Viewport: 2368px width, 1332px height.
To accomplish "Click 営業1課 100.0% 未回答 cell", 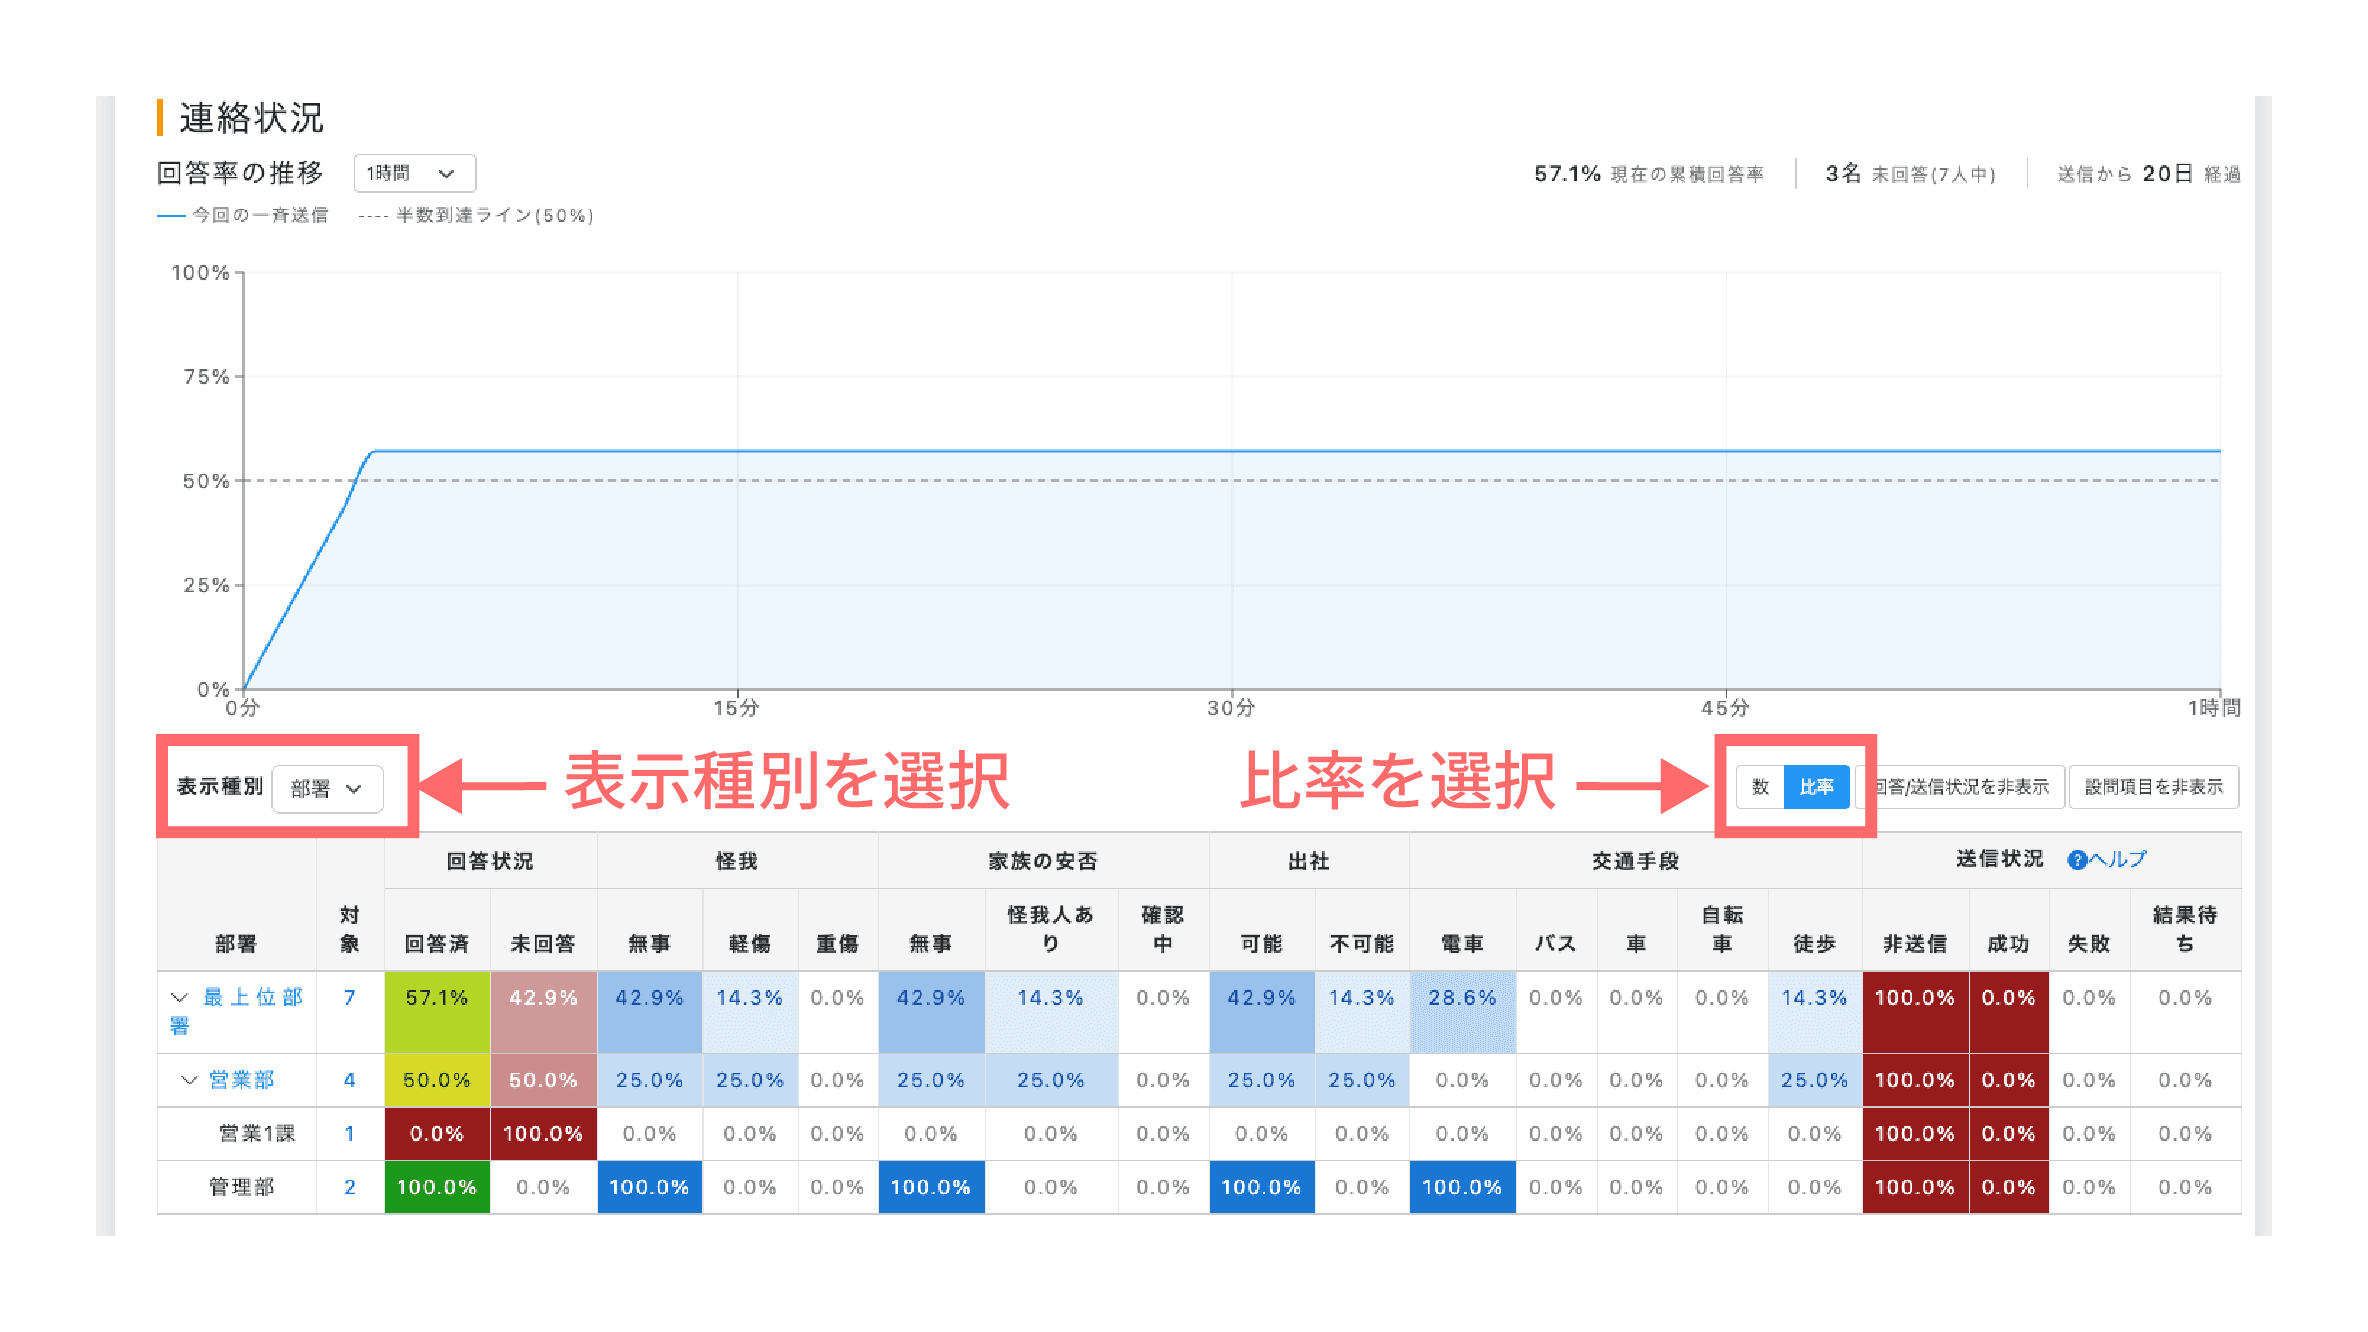I will 543,1133.
